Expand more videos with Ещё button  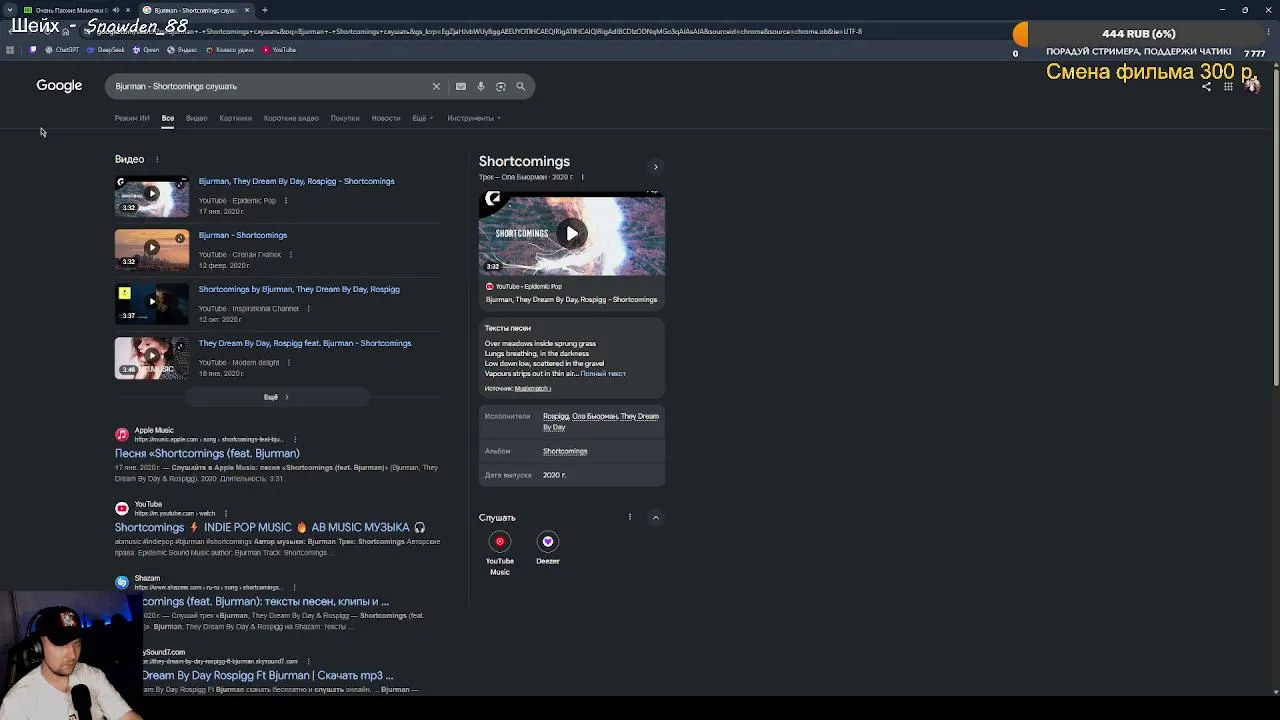click(277, 397)
